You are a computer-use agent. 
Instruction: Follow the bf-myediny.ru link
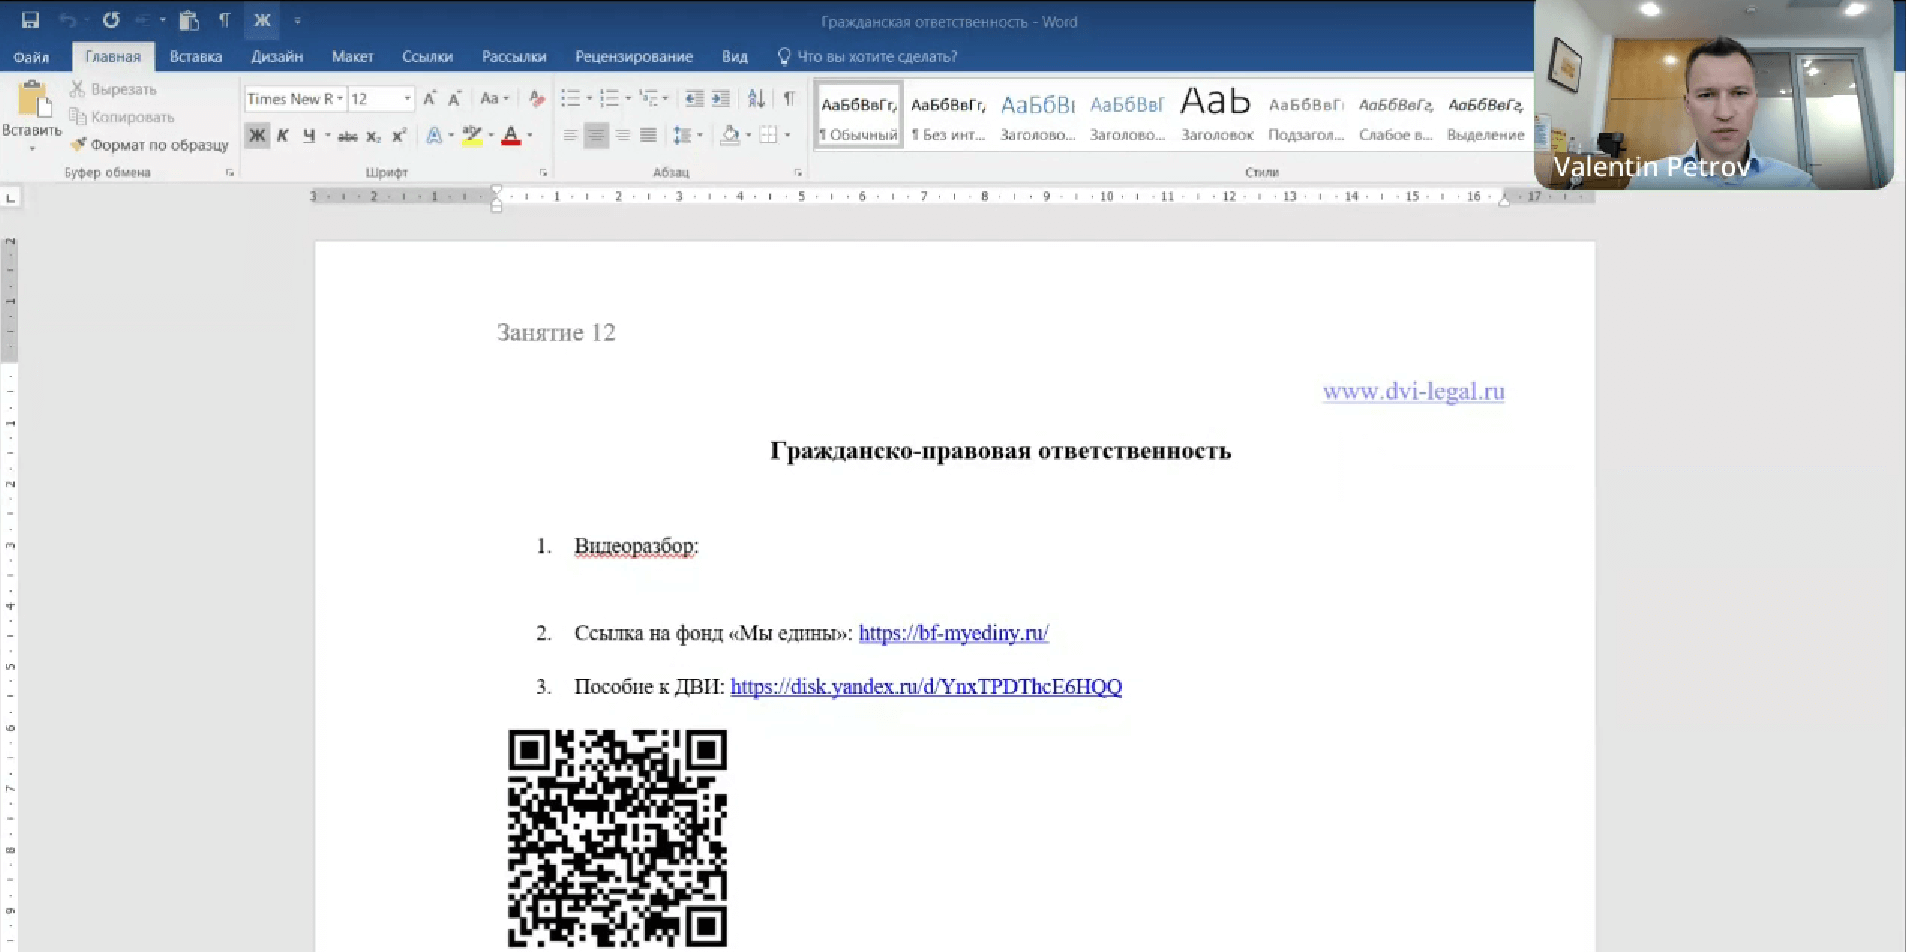(x=951, y=632)
